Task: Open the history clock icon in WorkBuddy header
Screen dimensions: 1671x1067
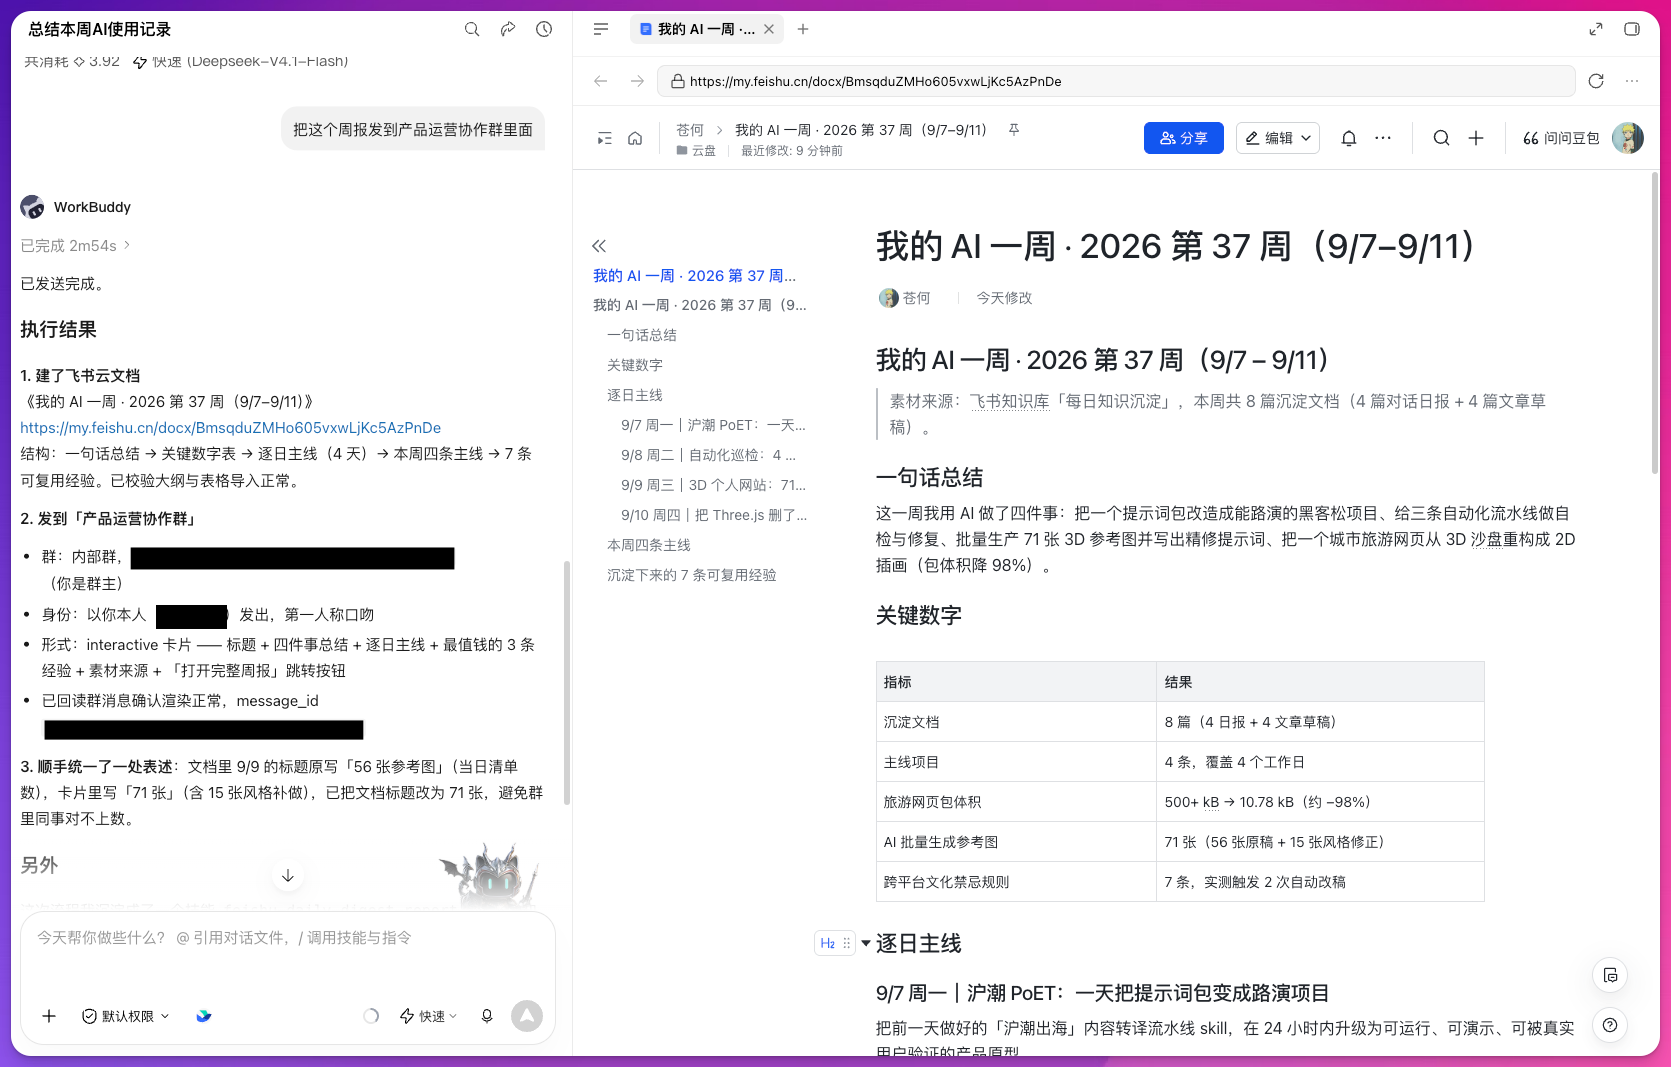Action: coord(544,29)
